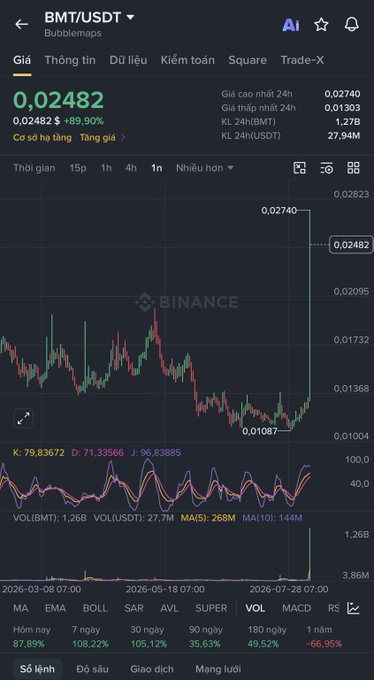Open the AI analysis icon

[x=291, y=25]
